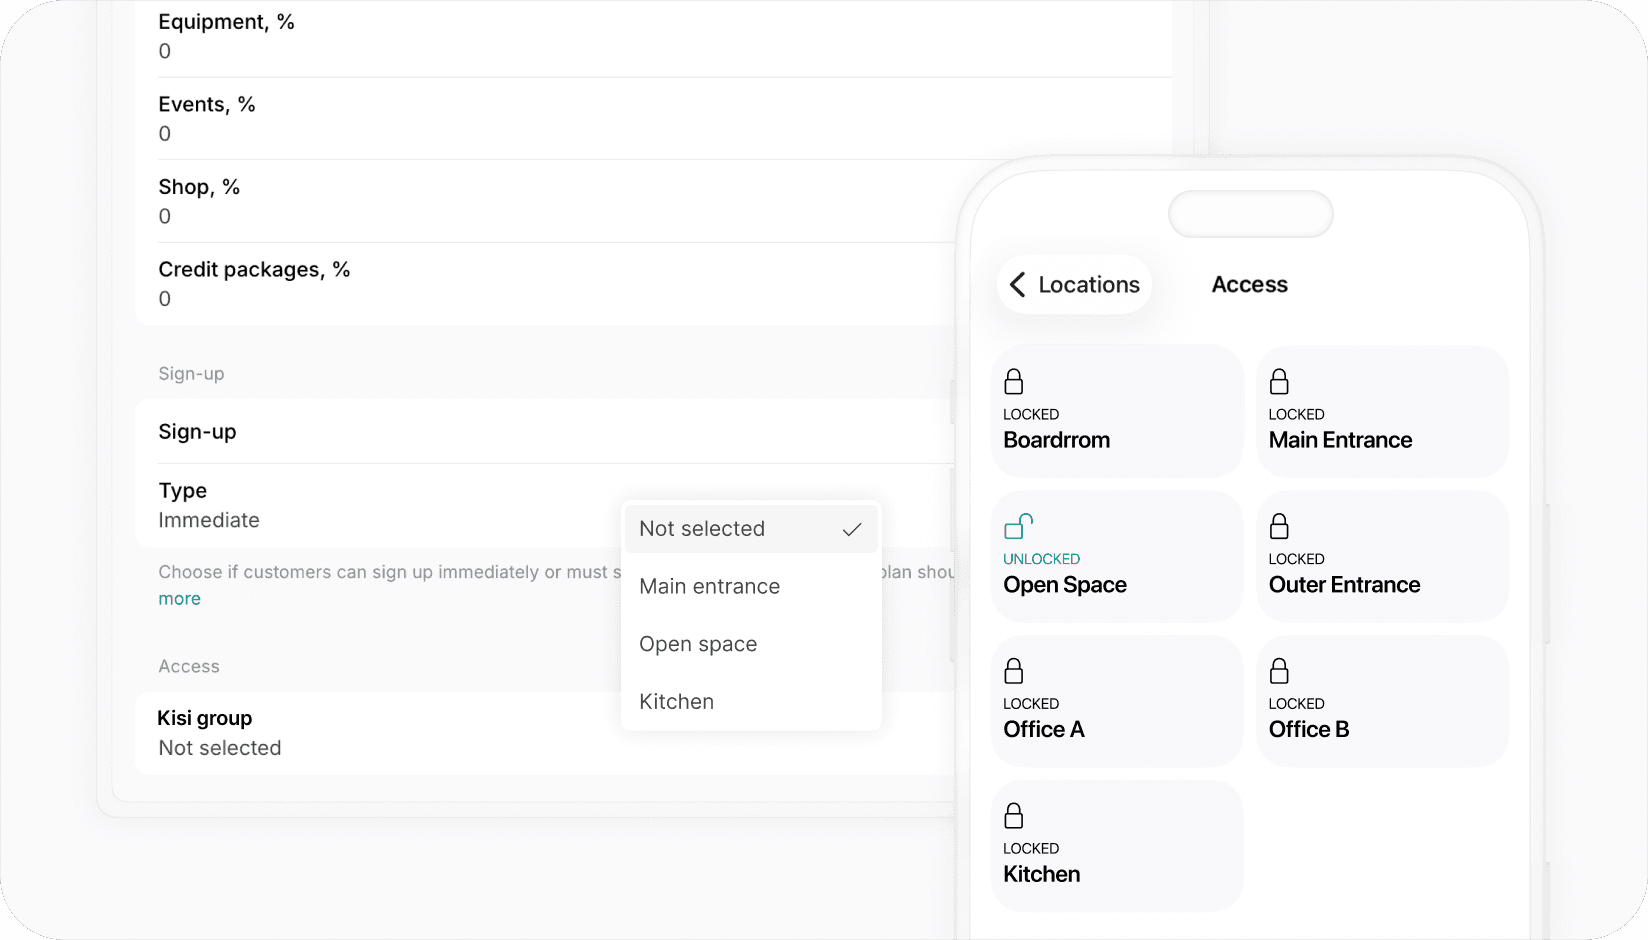
Task: Select Kitchen from the dropdown list
Action: pos(676,701)
